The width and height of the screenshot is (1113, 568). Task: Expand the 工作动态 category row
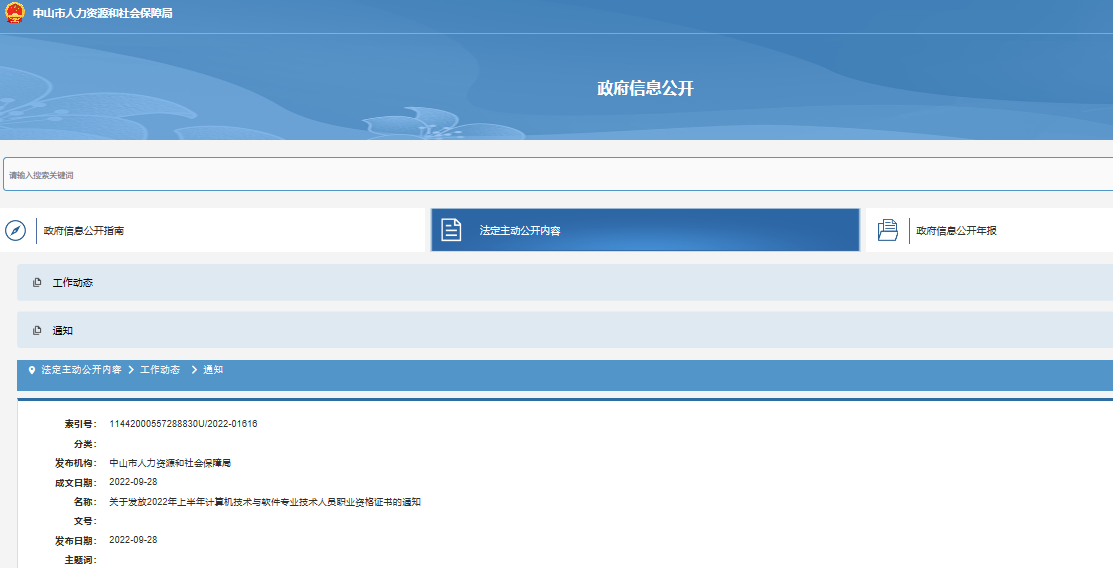point(565,283)
